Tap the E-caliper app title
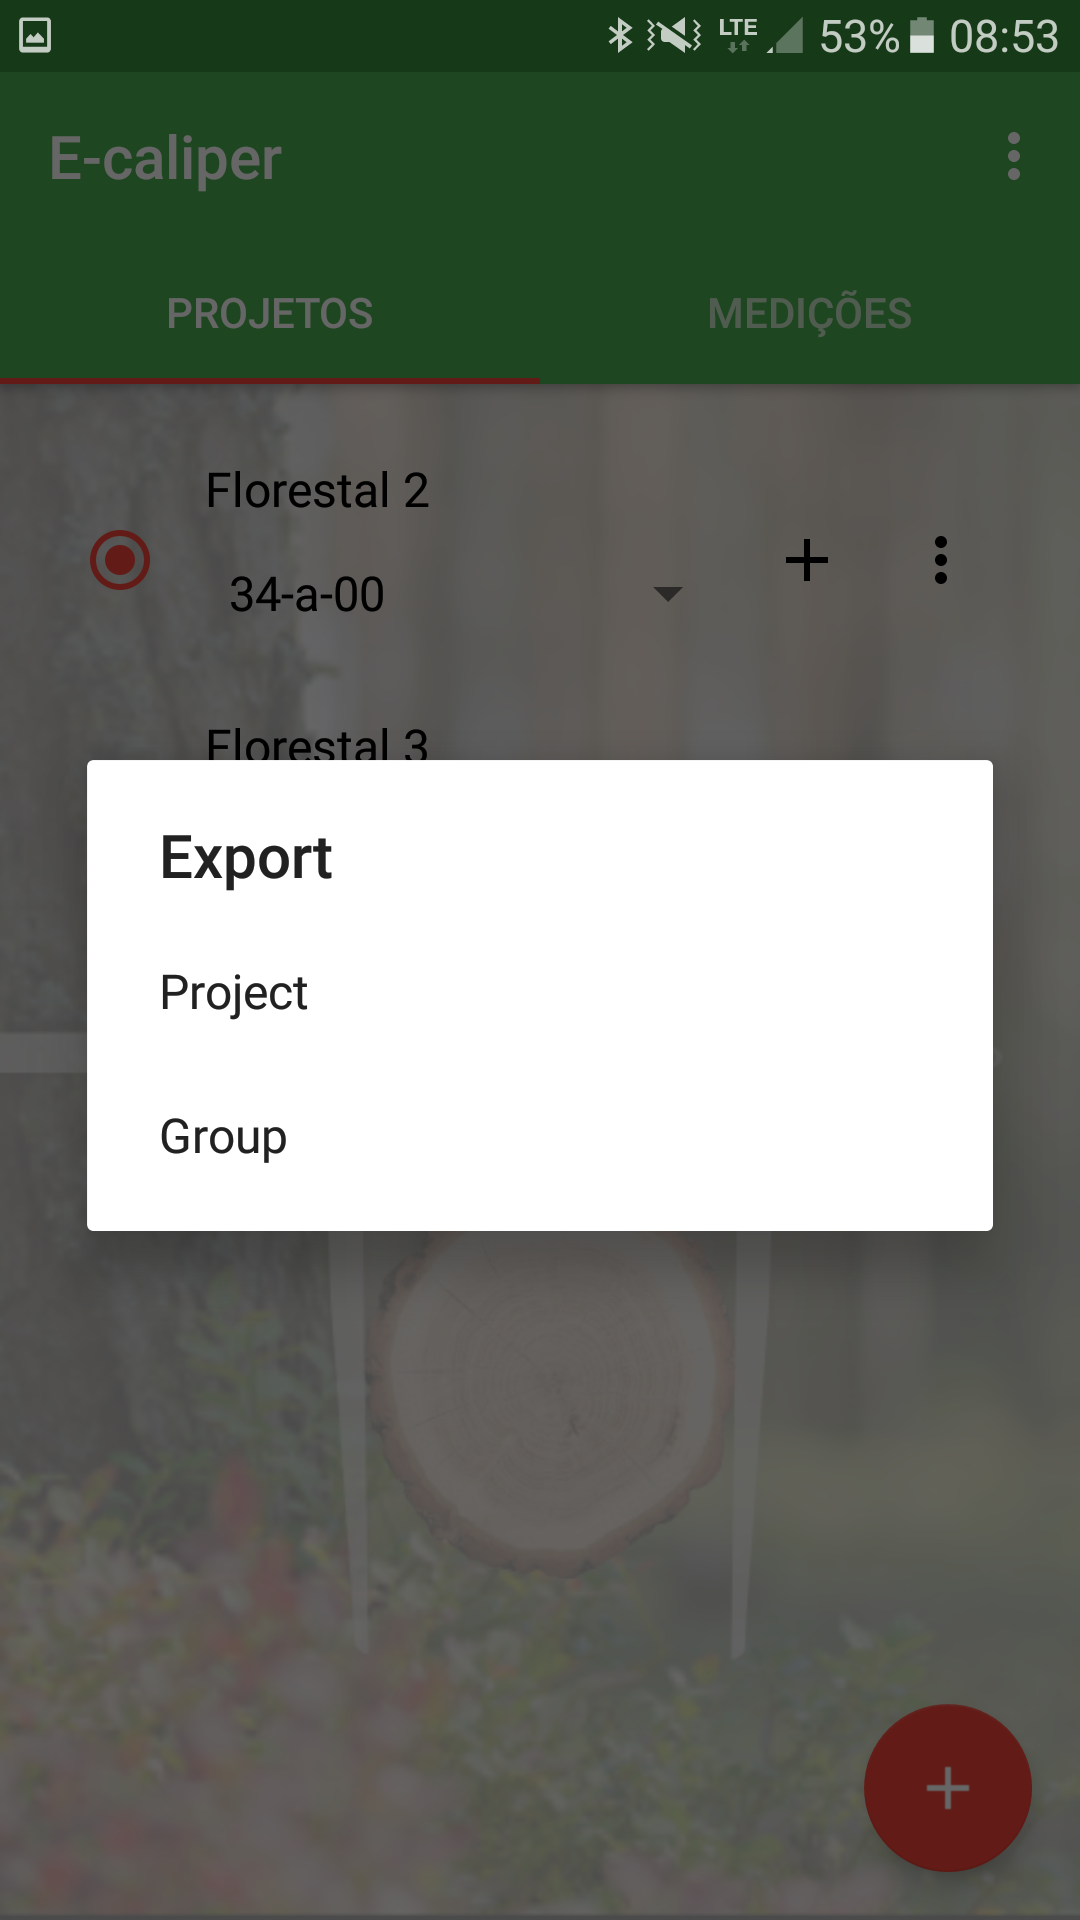 tap(166, 159)
